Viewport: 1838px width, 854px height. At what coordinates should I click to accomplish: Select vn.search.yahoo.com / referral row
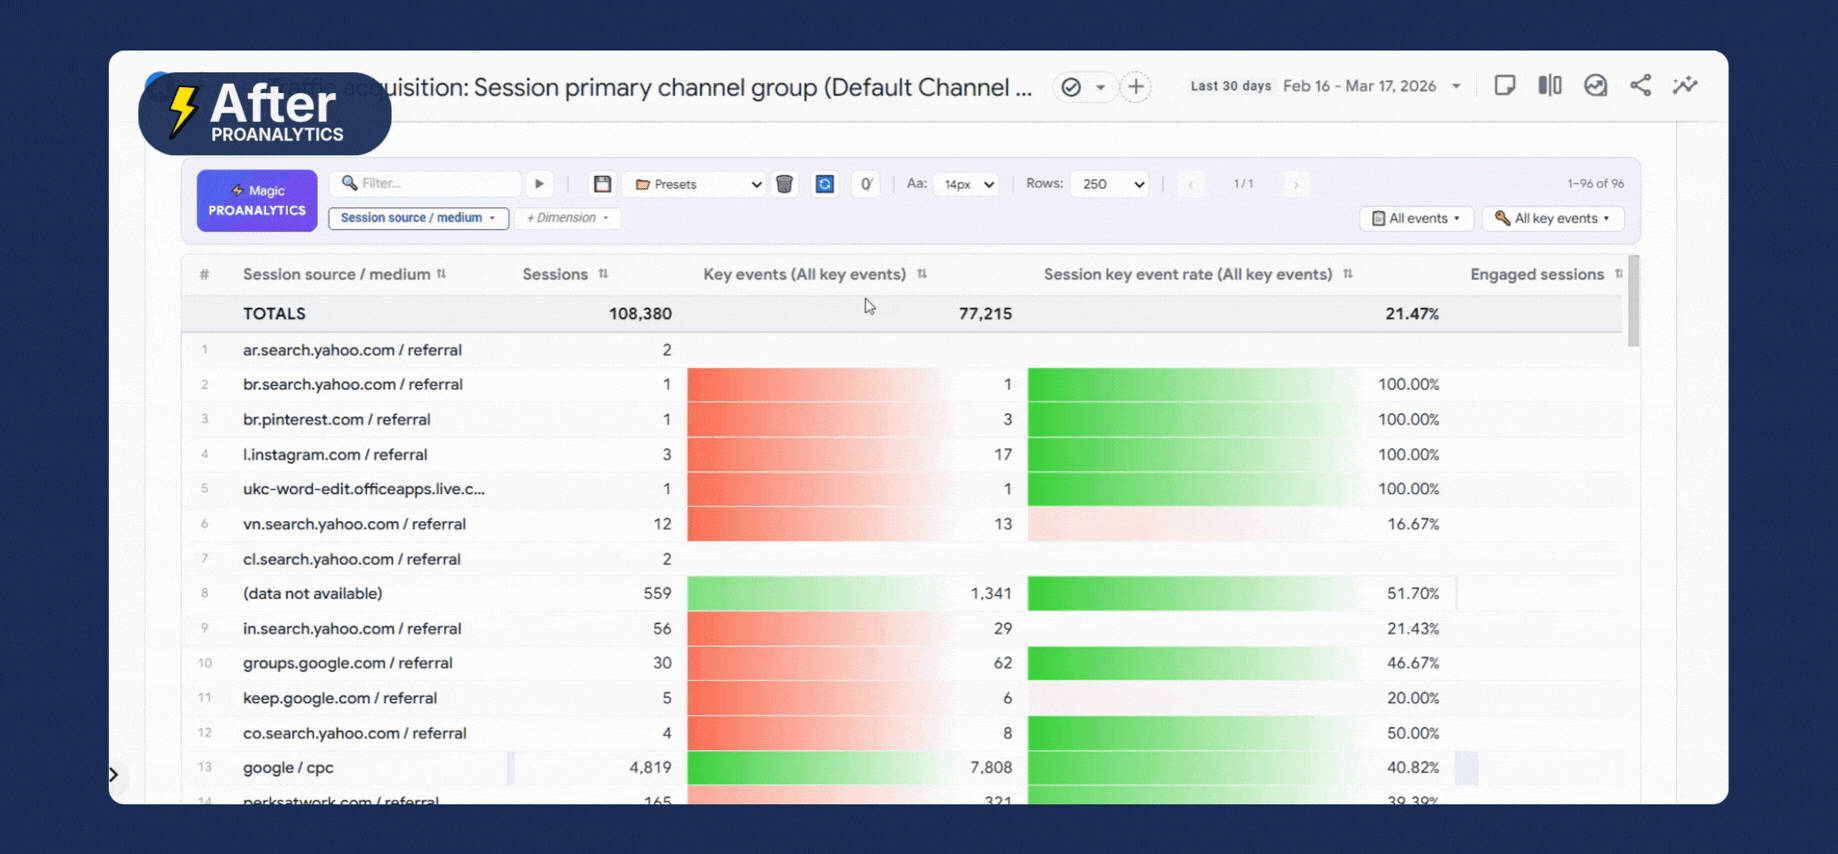click(902, 524)
